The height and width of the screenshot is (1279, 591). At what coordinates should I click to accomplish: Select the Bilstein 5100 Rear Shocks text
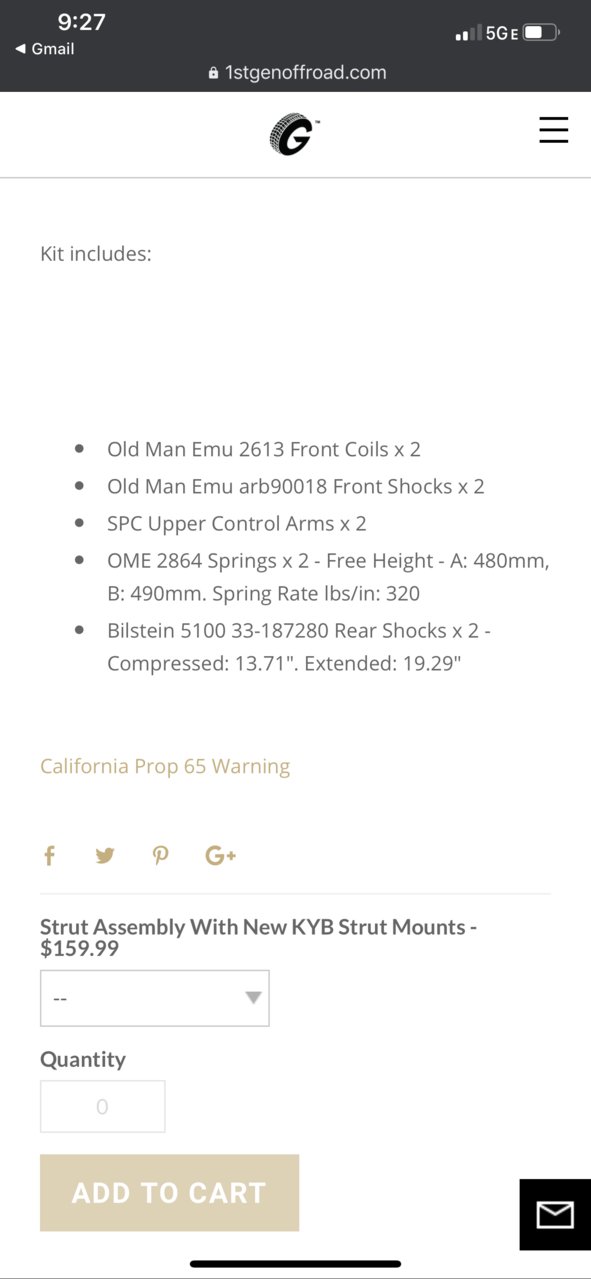coord(299,647)
